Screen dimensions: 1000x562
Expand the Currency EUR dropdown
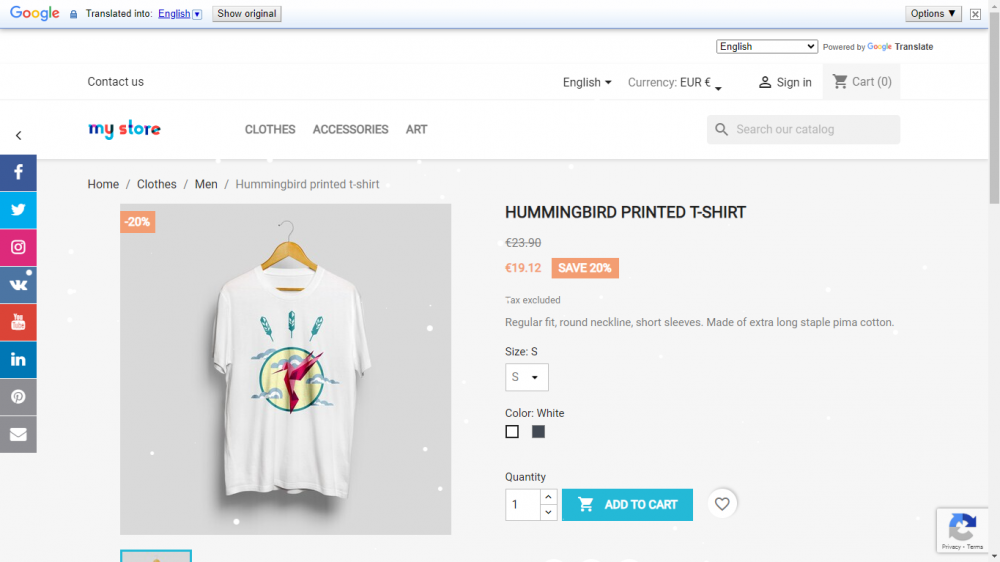click(675, 82)
